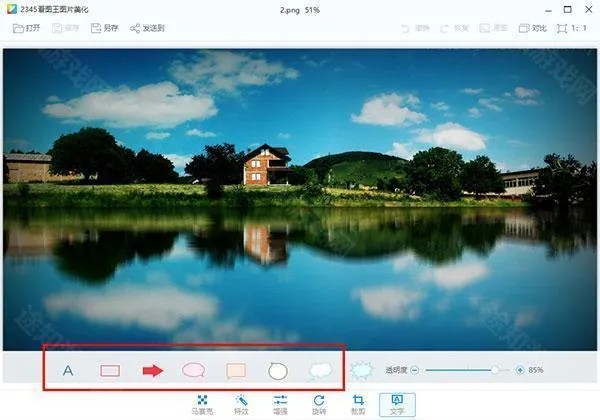Image resolution: width=600 pixels, height=420 pixels.
Task: Choose the white round thought bubble
Action: coord(277,371)
